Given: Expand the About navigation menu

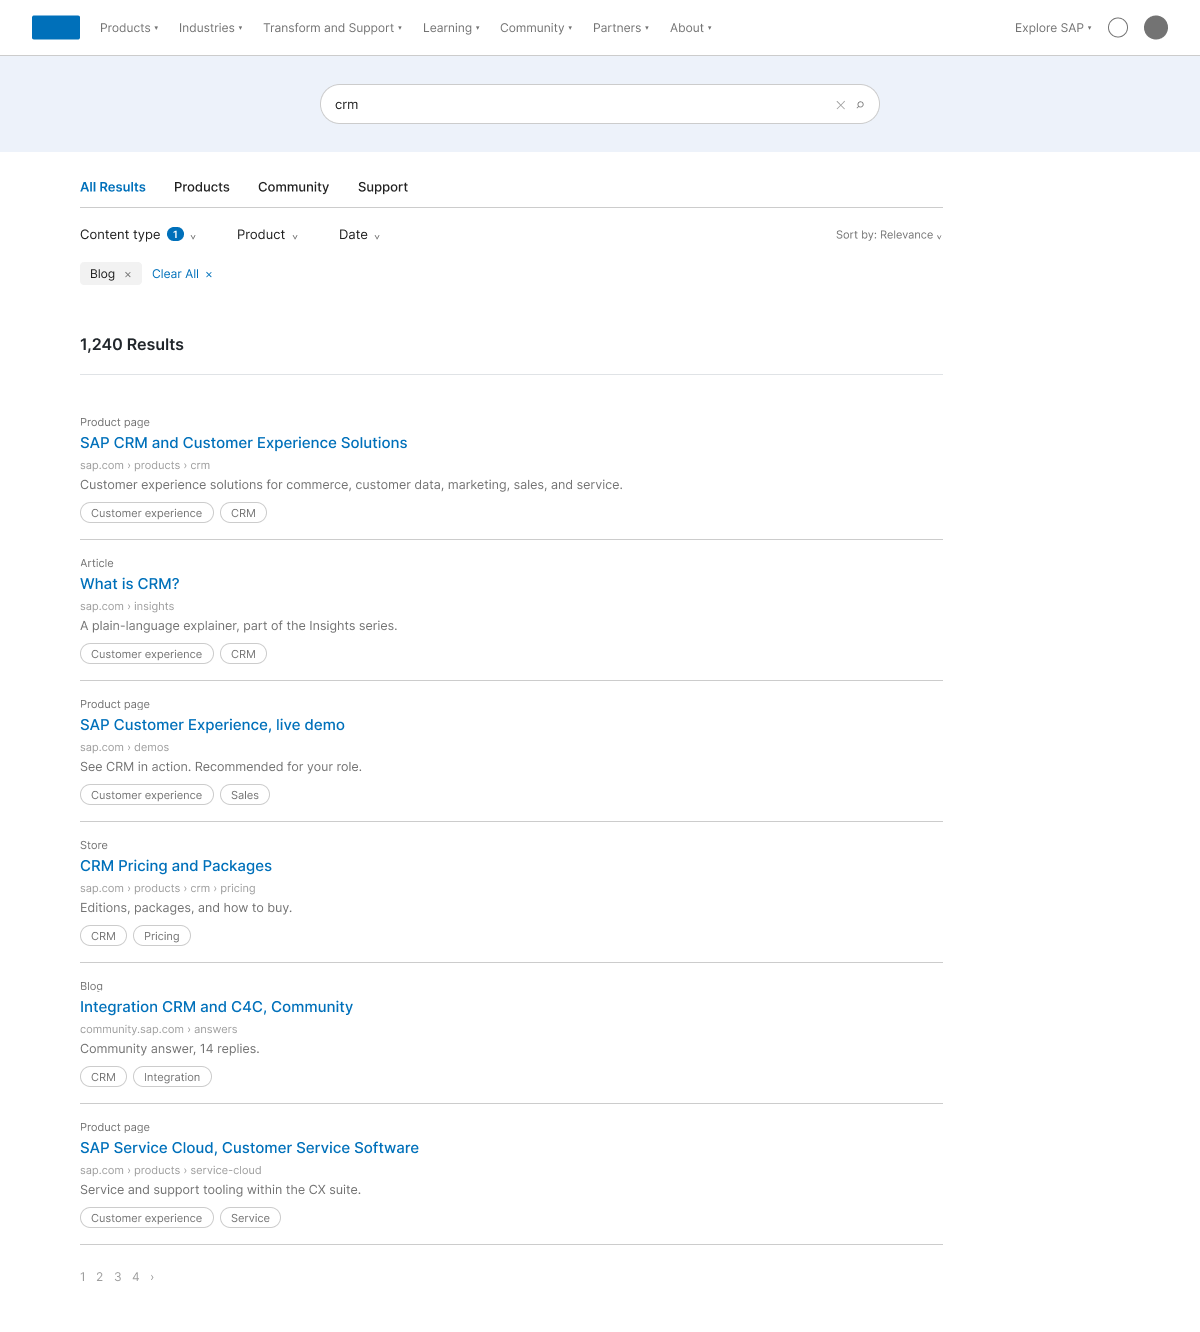Looking at the screenshot, I should (691, 28).
